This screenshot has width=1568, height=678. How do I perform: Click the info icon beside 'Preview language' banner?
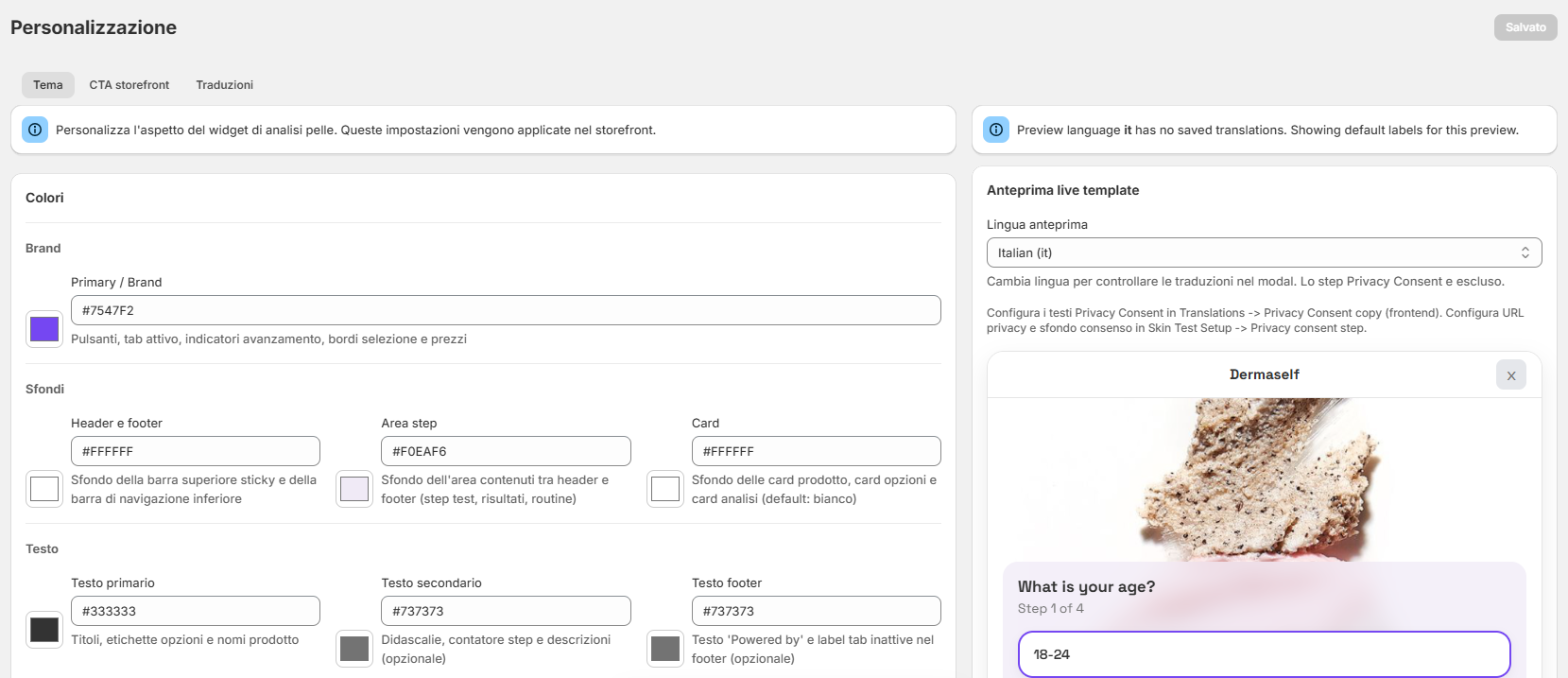(x=996, y=130)
